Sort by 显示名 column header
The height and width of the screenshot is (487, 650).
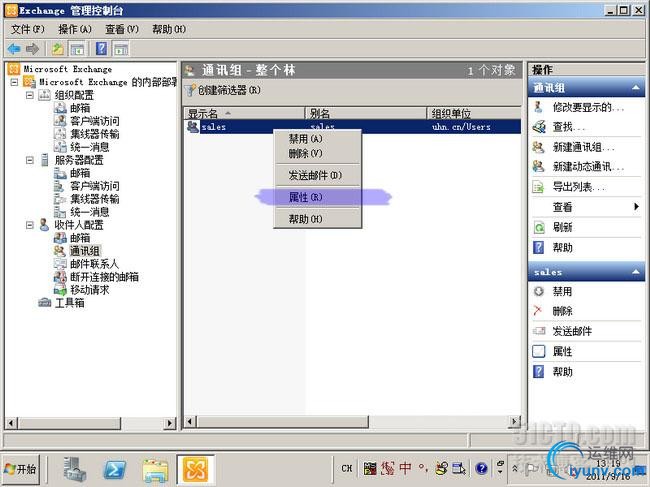point(245,113)
